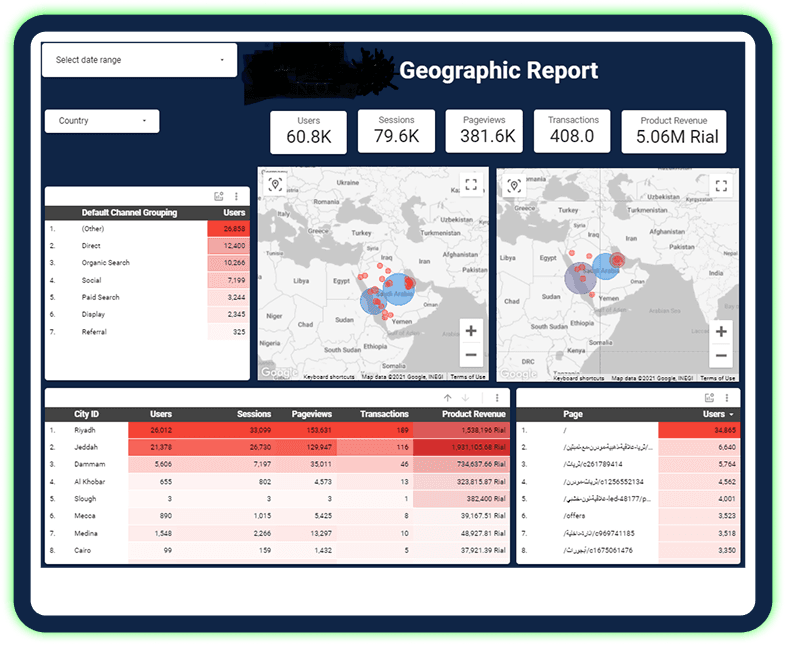Click the Default Channel Grouping column header
Image resolution: width=786 pixels, height=645 pixels.
click(x=129, y=213)
